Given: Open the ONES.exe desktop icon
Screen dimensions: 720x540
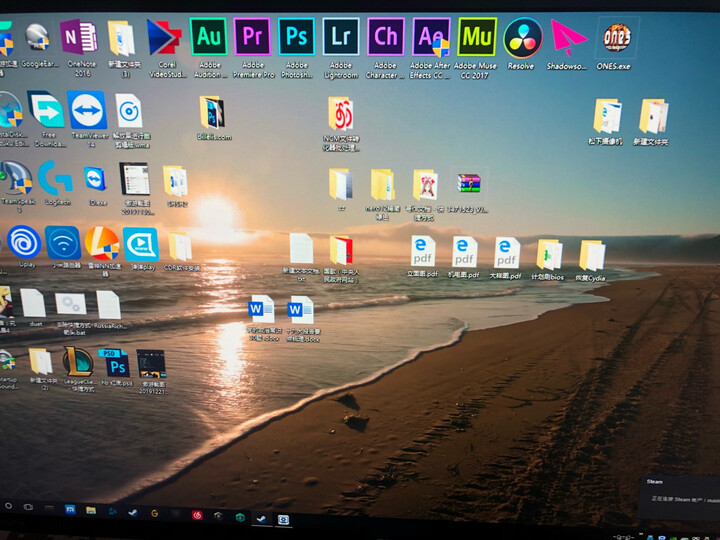Looking at the screenshot, I should tap(618, 38).
